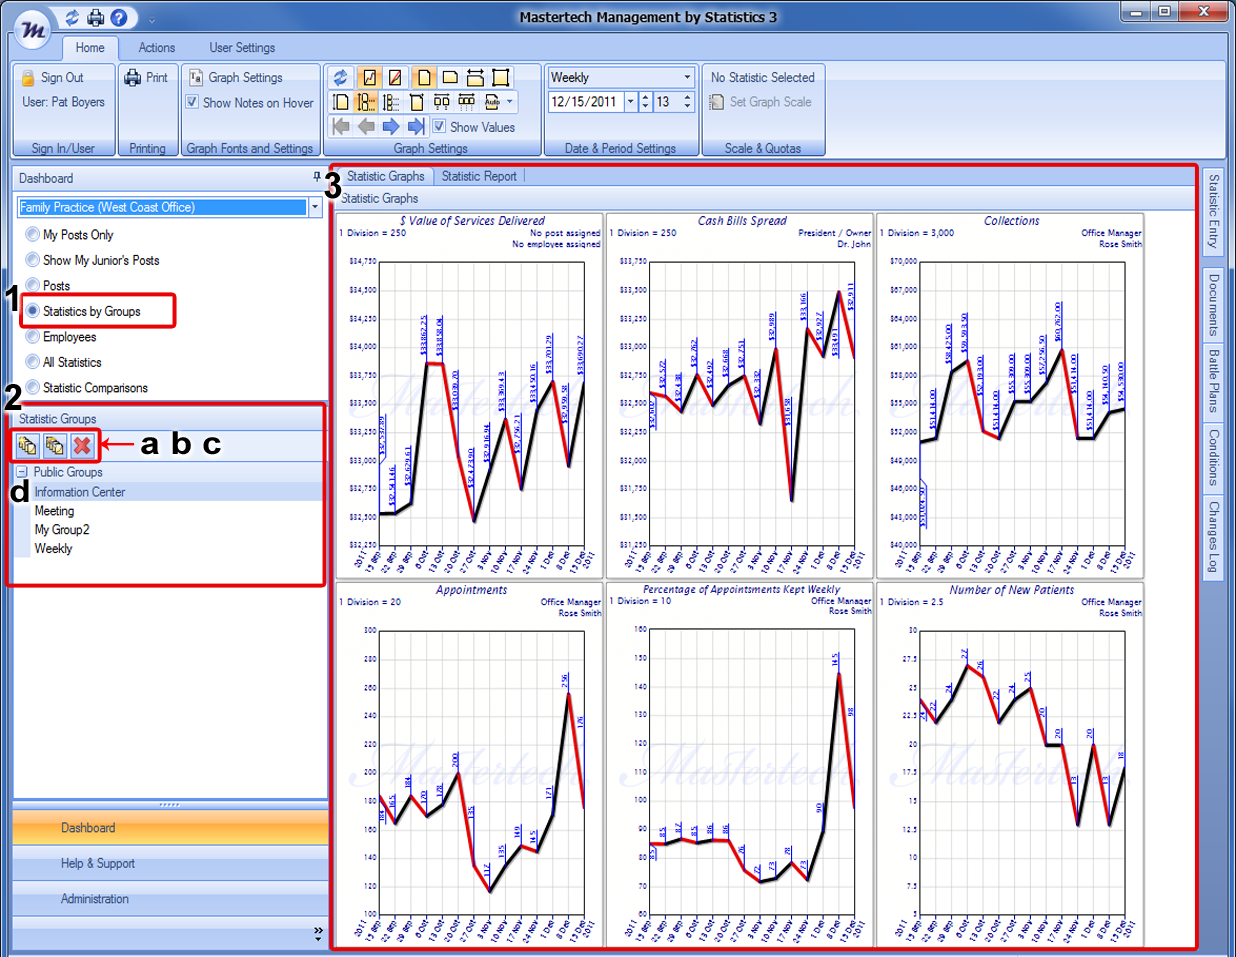Open the Conditions side tab

pyautogui.click(x=1213, y=457)
